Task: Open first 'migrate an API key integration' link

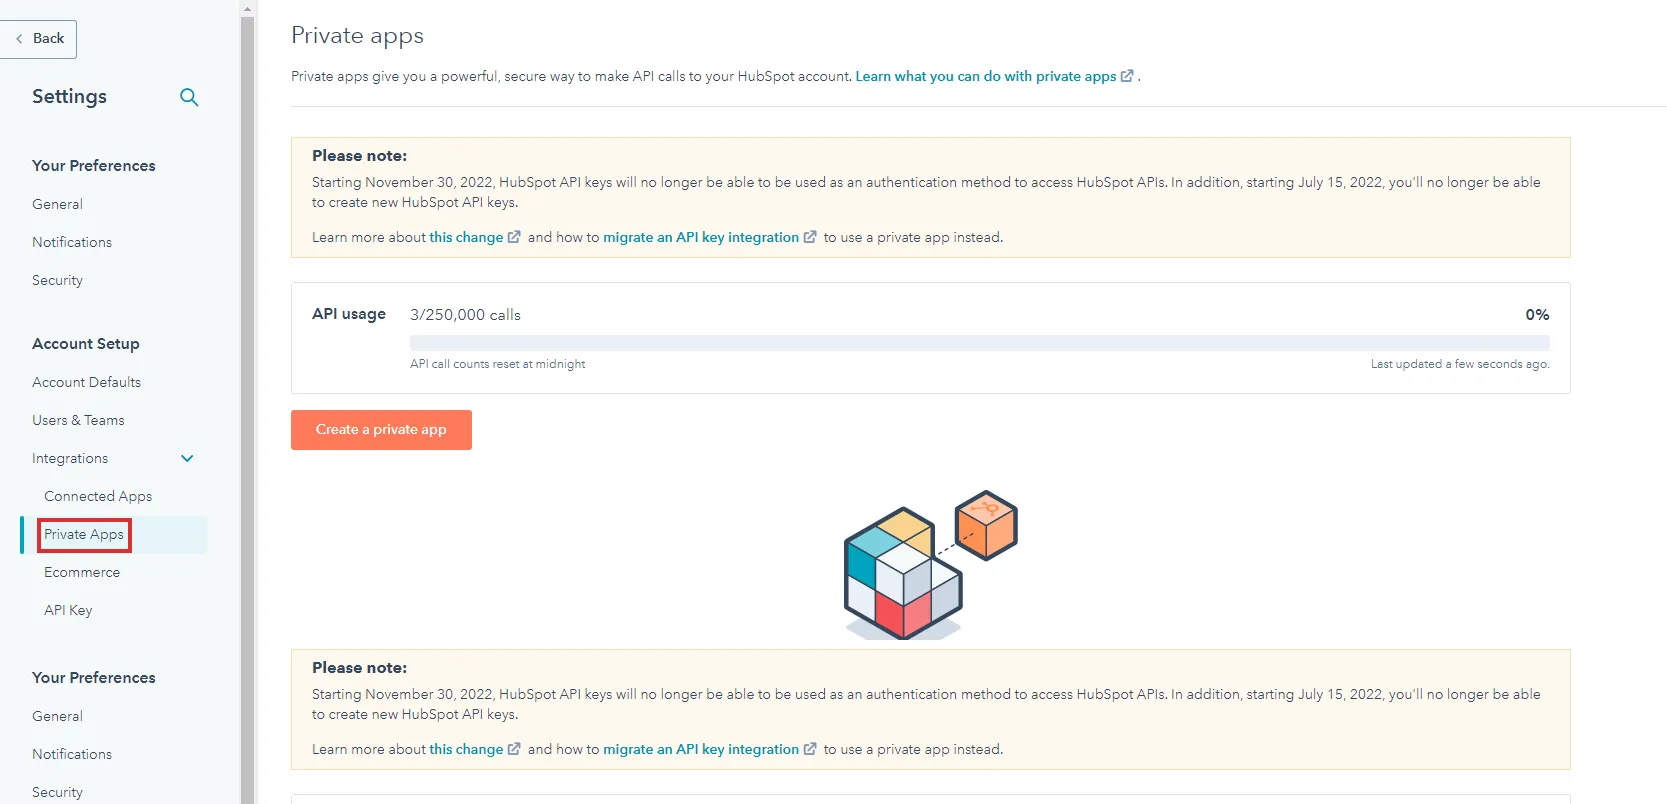Action: click(x=701, y=237)
